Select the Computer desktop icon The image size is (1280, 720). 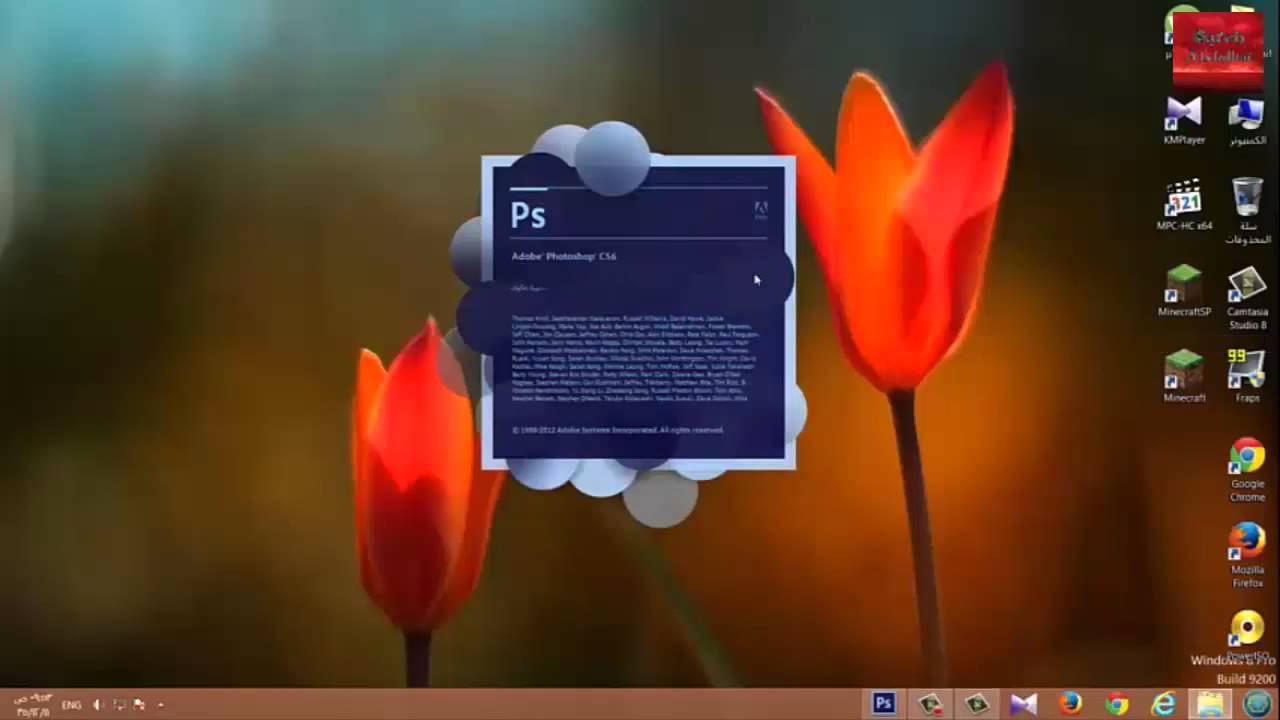[1247, 121]
